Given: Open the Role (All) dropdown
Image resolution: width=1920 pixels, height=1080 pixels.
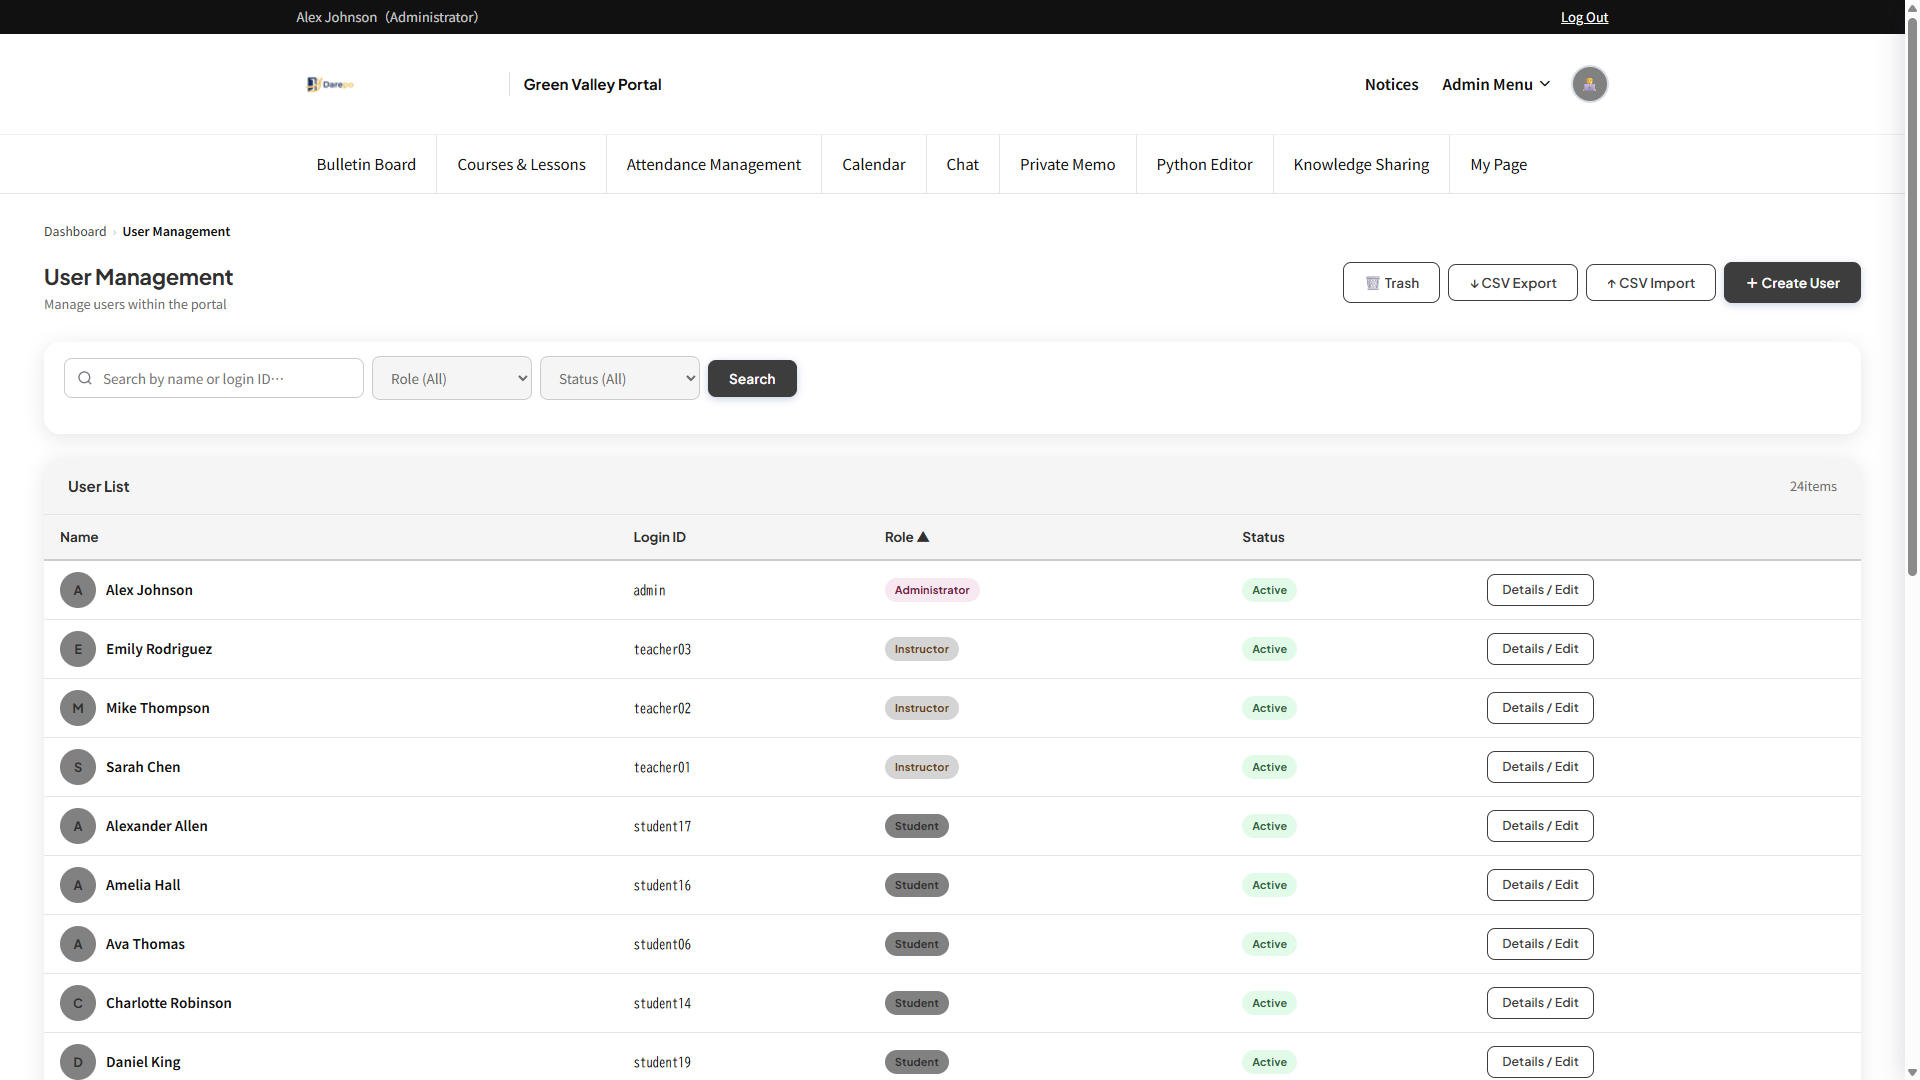Looking at the screenshot, I should click(x=452, y=378).
